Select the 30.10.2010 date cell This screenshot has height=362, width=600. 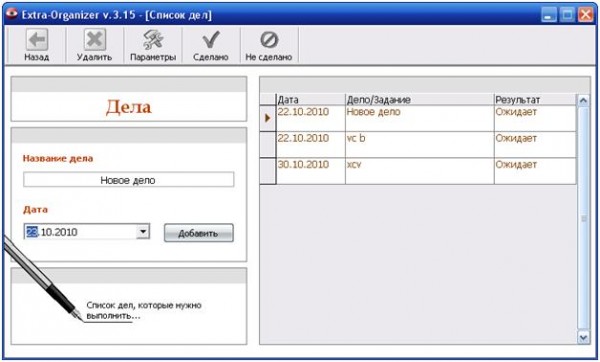(310, 171)
